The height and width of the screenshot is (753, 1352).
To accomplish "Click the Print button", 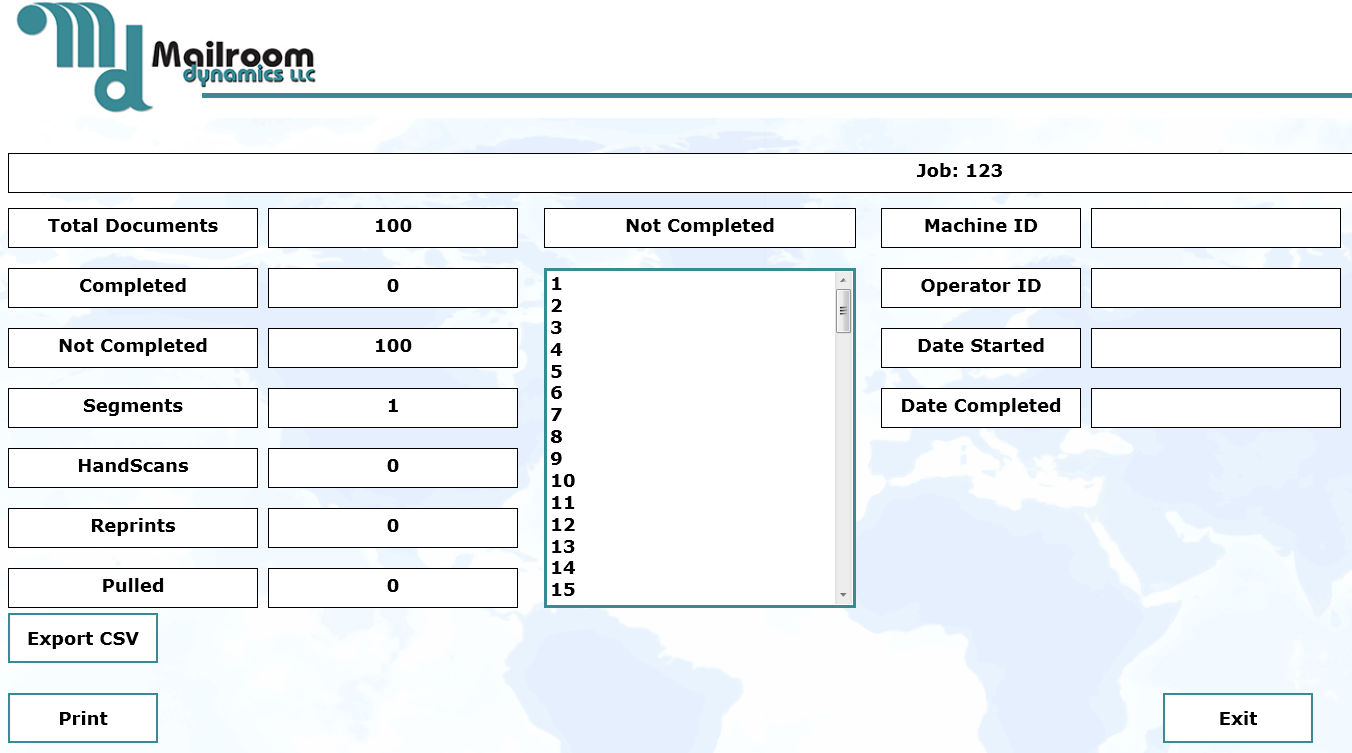I will (83, 717).
